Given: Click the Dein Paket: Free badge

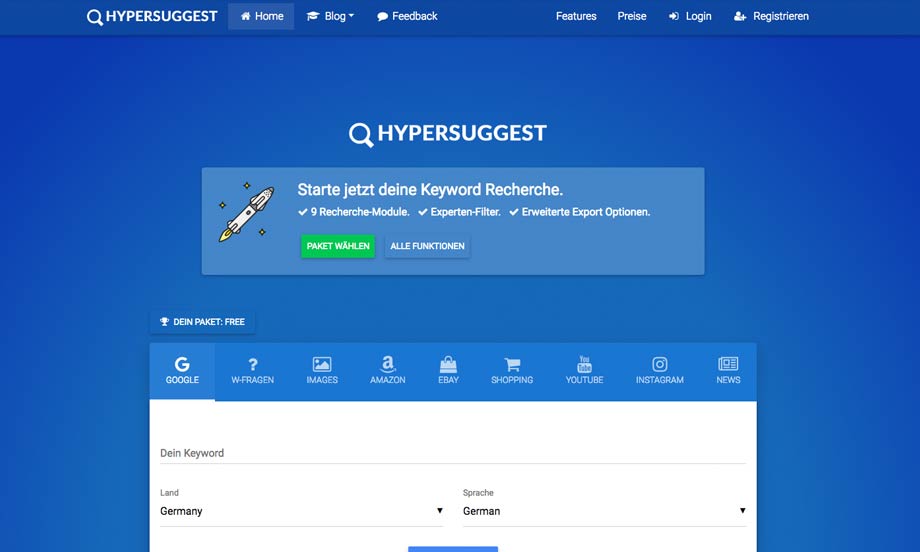Looking at the screenshot, I should pyautogui.click(x=202, y=322).
